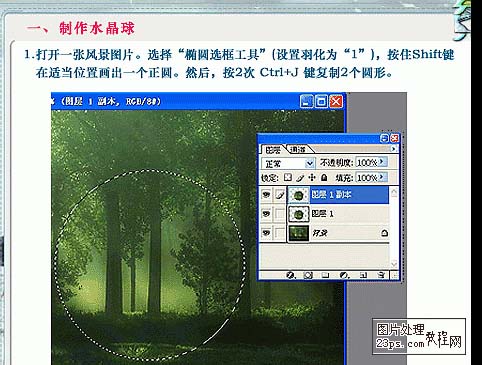Hide the 背景 background layer
Image resolution: width=482 pixels, height=365 pixels.
pos(266,233)
